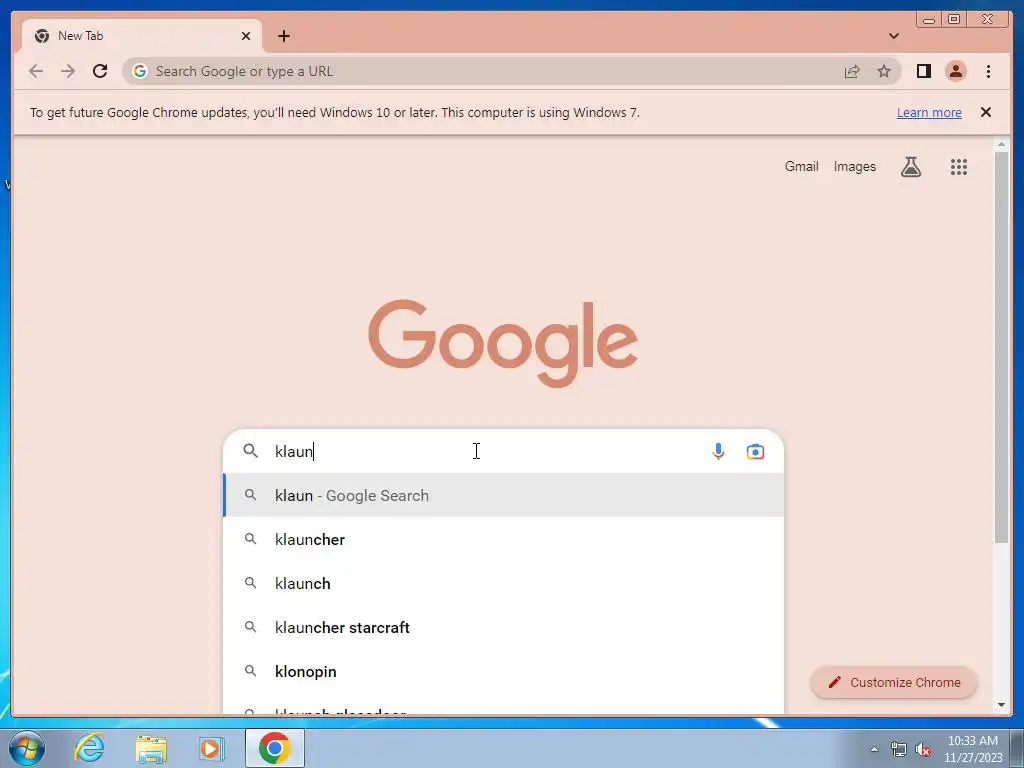This screenshot has width=1024, height=768.
Task: Click the scrollbar down arrow
Action: pos(1001,705)
